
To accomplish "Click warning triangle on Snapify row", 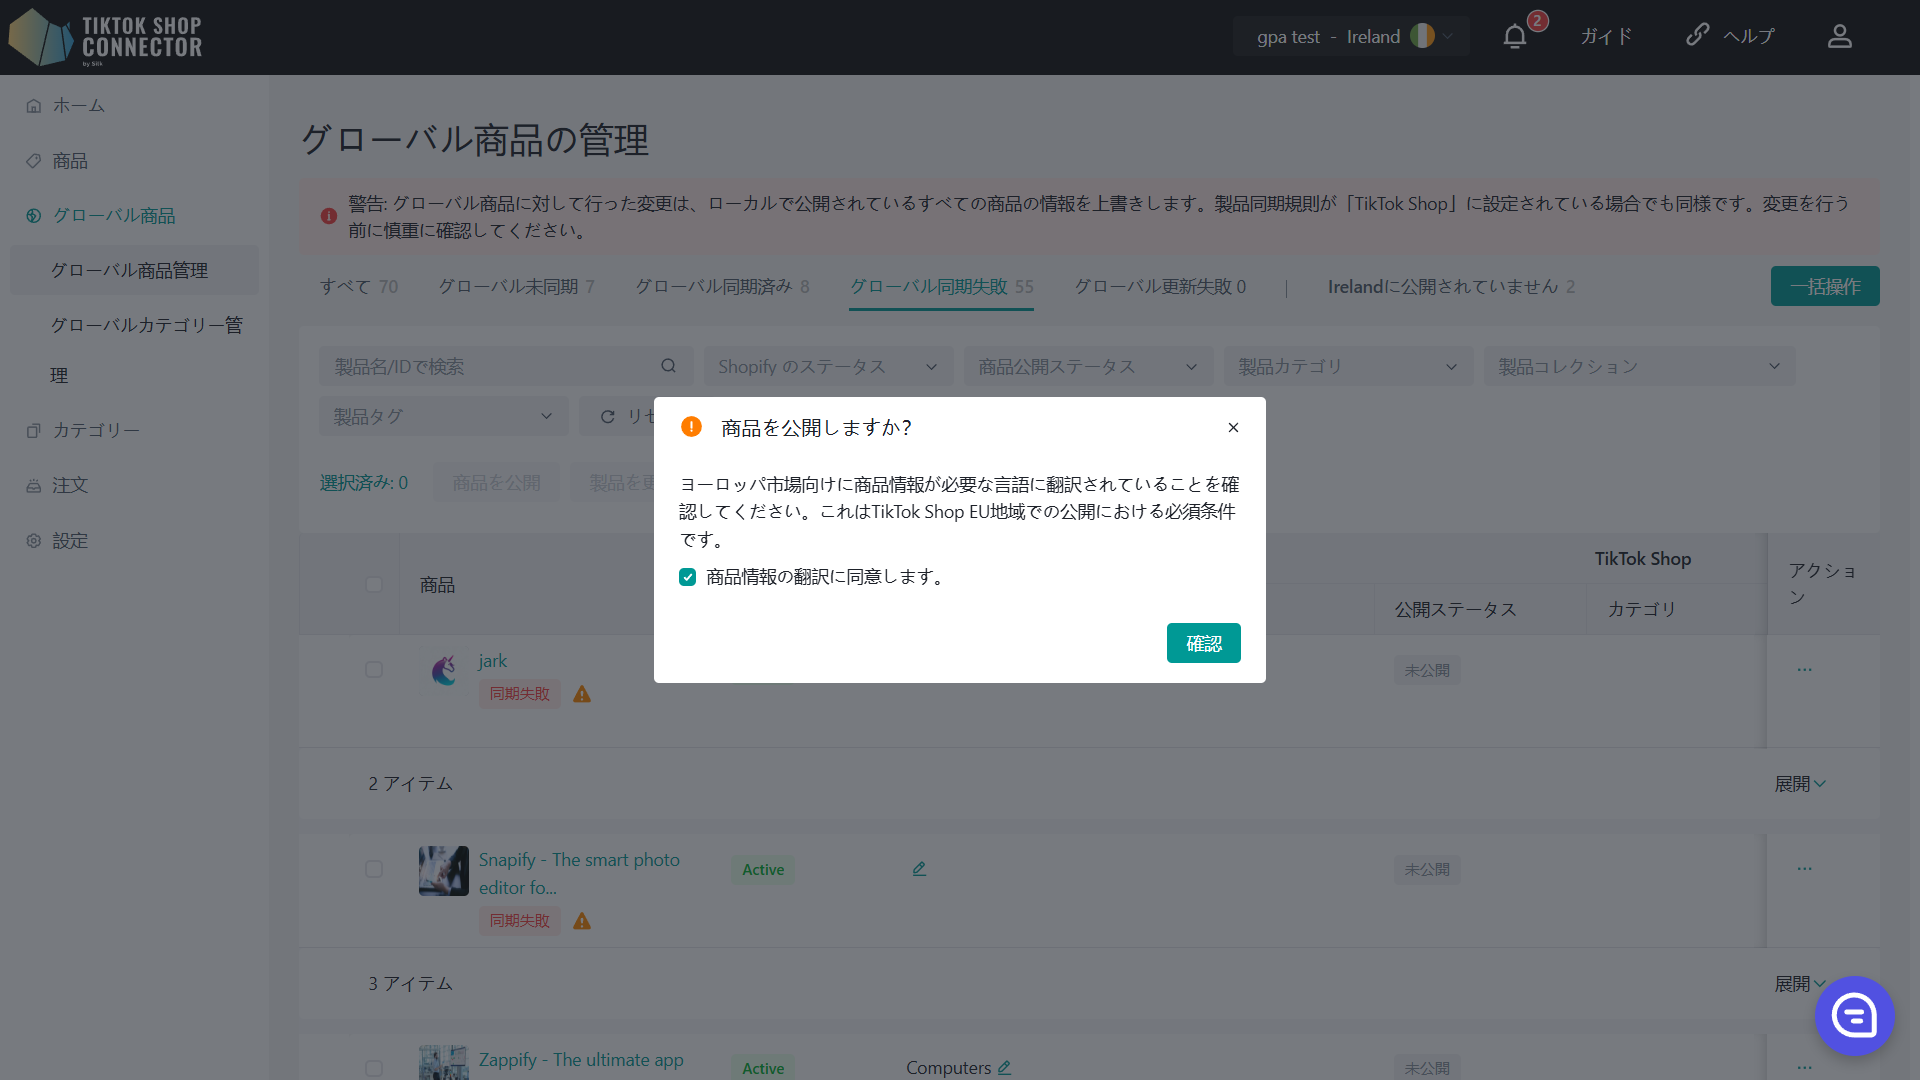I will point(582,921).
